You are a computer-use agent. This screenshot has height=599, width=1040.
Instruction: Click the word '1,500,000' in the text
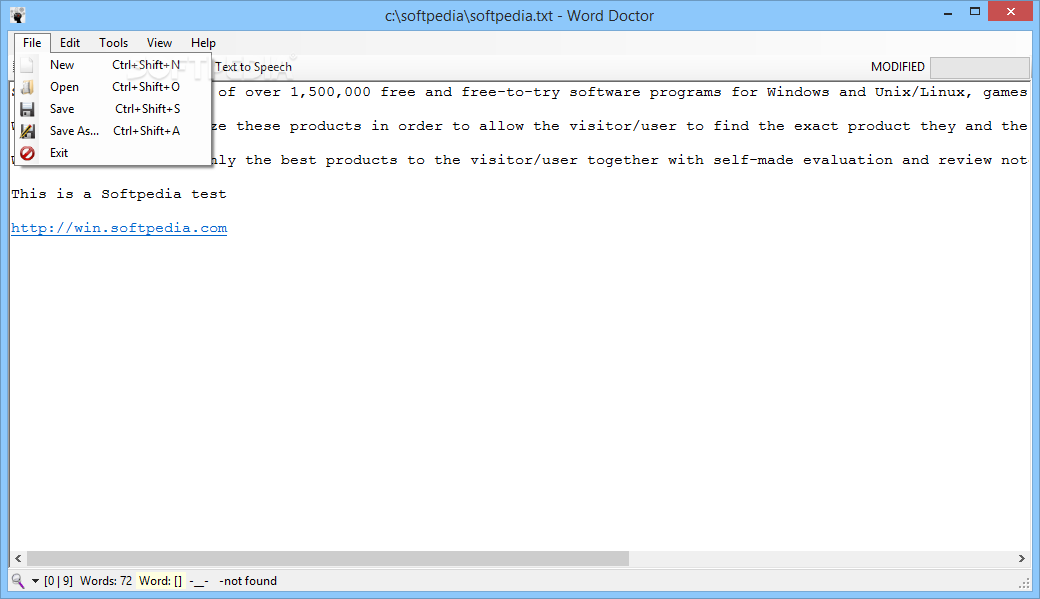tap(330, 92)
